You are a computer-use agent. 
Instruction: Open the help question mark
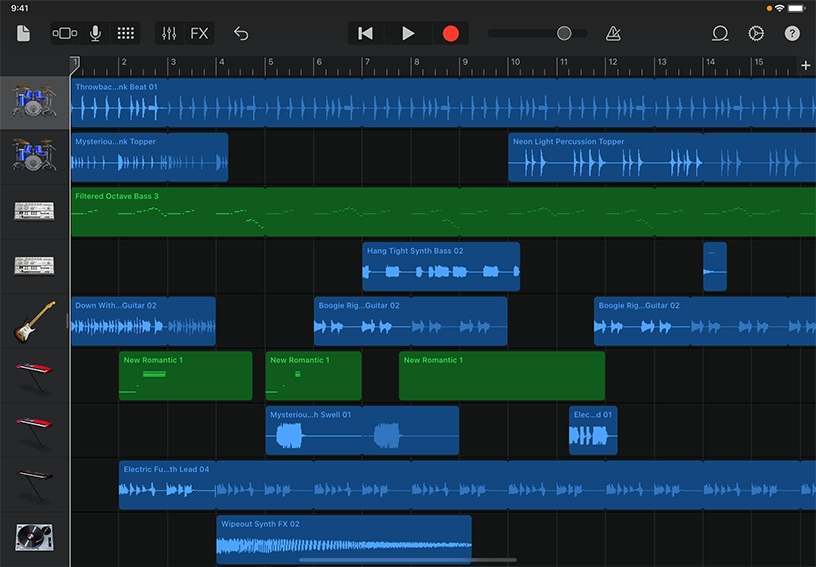coord(792,33)
